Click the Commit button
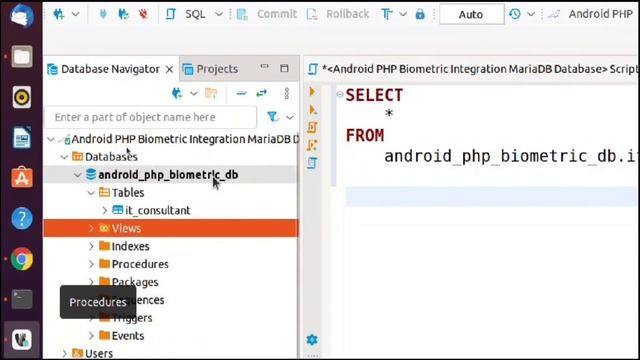The height and width of the screenshot is (360, 640). (x=267, y=14)
